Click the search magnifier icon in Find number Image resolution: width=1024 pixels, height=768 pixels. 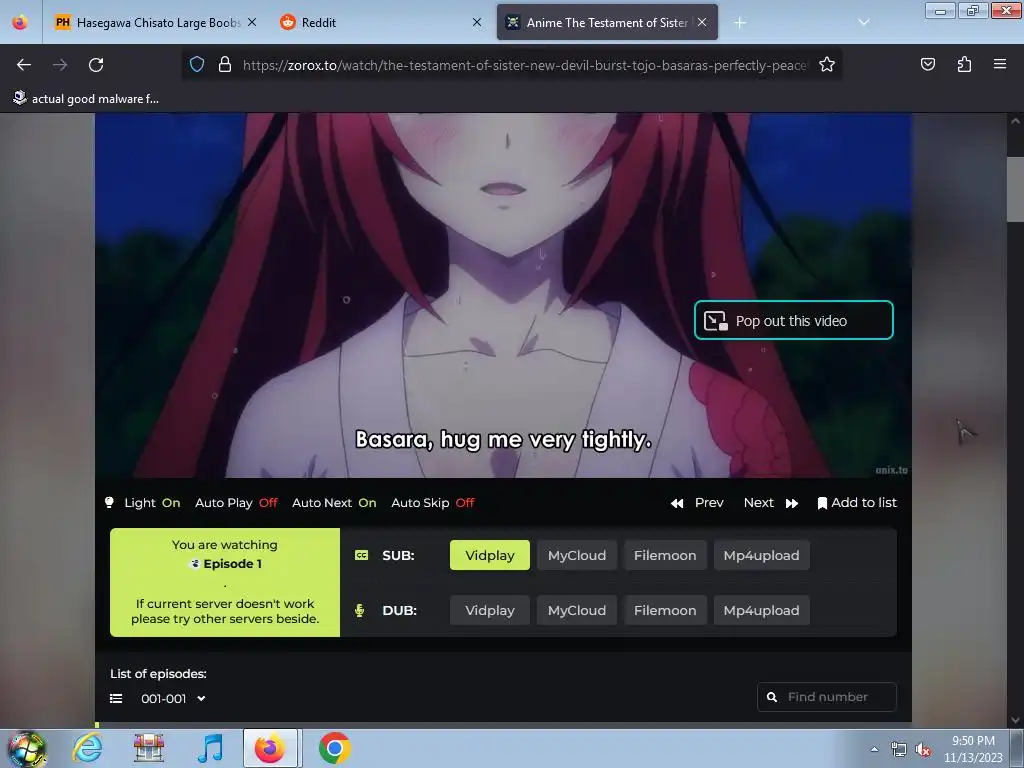772,697
